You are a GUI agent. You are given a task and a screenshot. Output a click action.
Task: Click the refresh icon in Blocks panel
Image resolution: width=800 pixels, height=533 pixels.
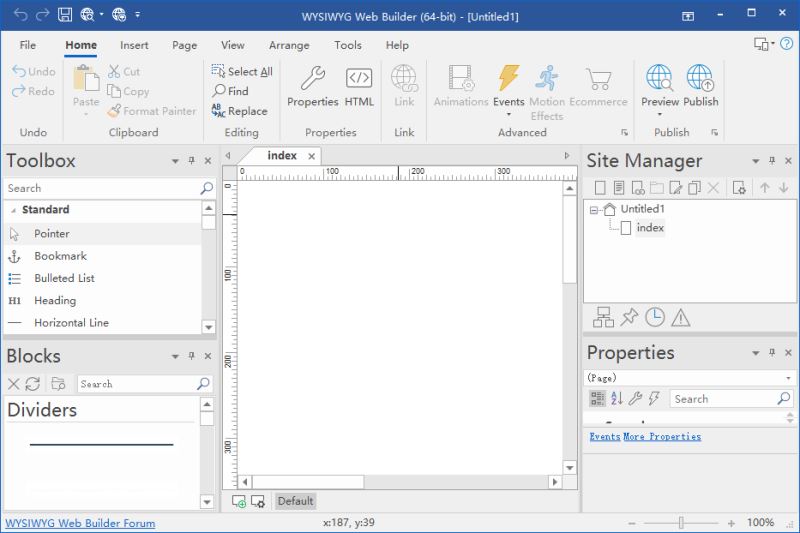point(33,384)
